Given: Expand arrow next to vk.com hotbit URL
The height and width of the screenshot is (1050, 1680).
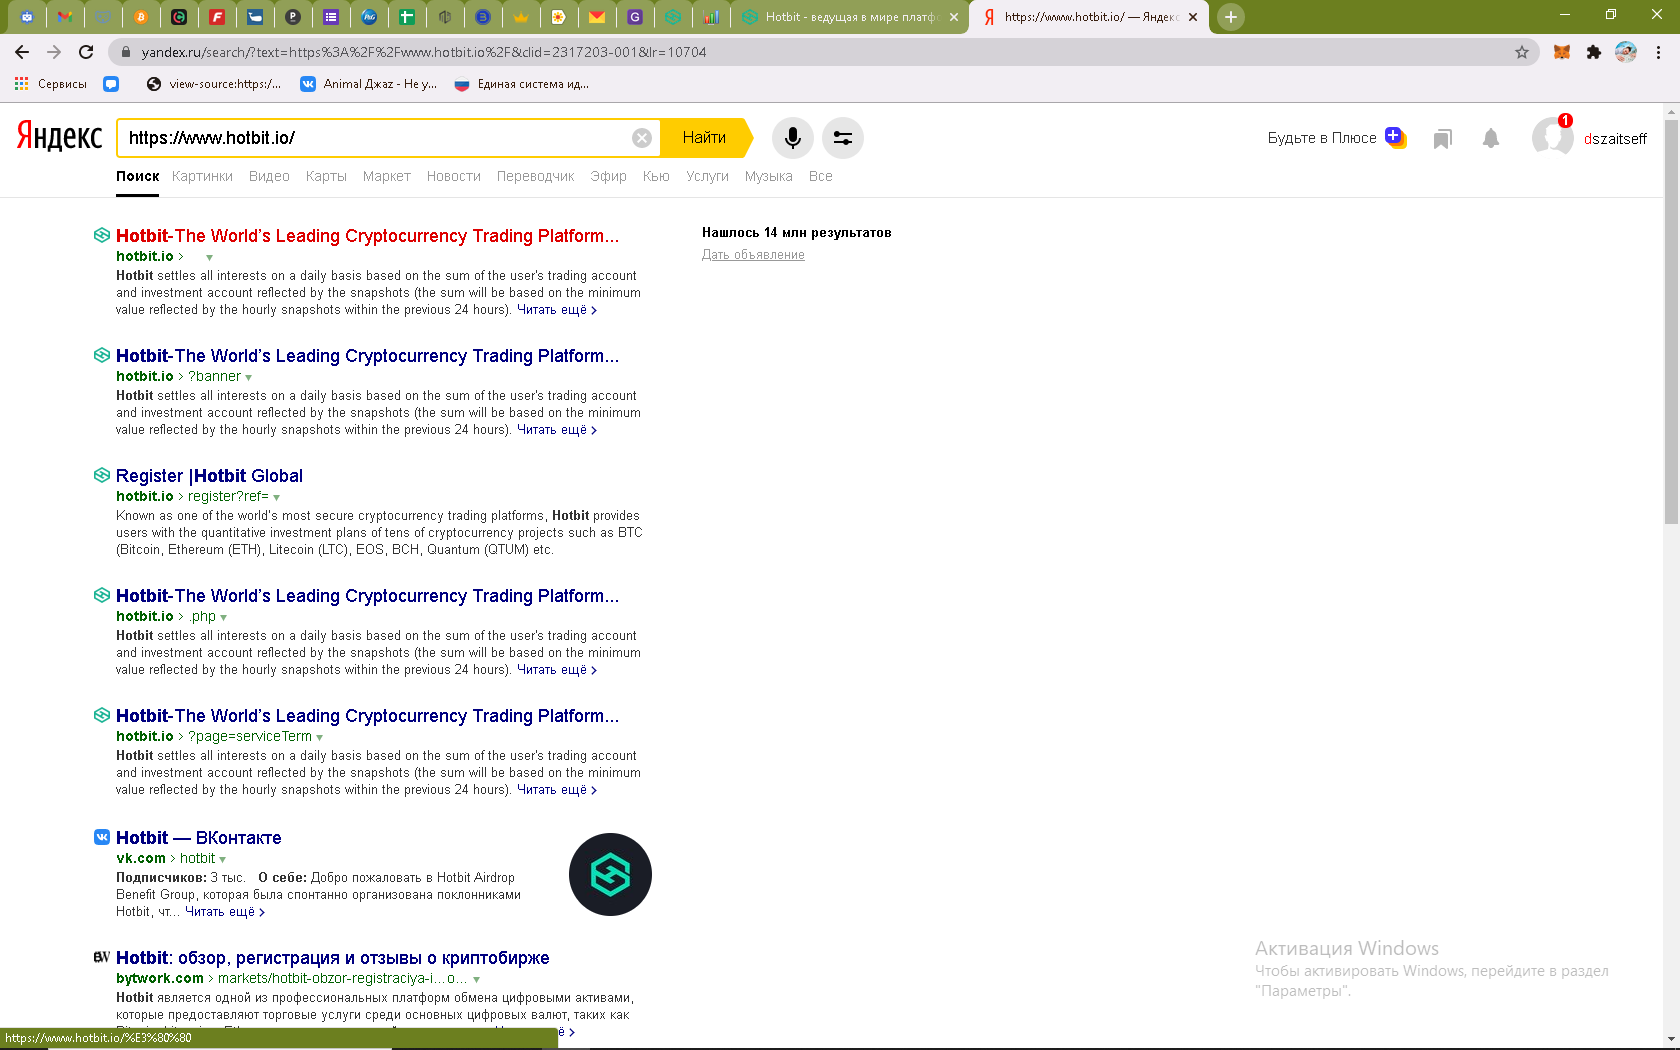Looking at the screenshot, I should [223, 859].
